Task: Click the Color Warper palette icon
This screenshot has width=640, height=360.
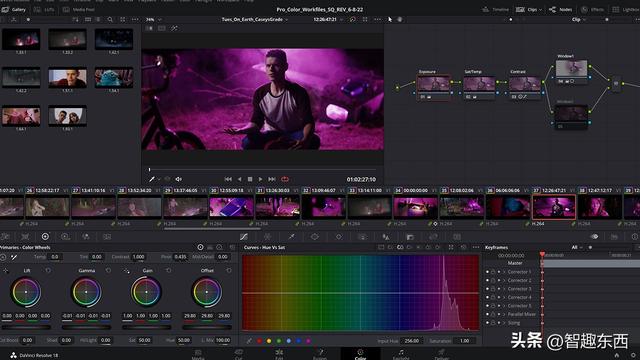Action: (267, 237)
